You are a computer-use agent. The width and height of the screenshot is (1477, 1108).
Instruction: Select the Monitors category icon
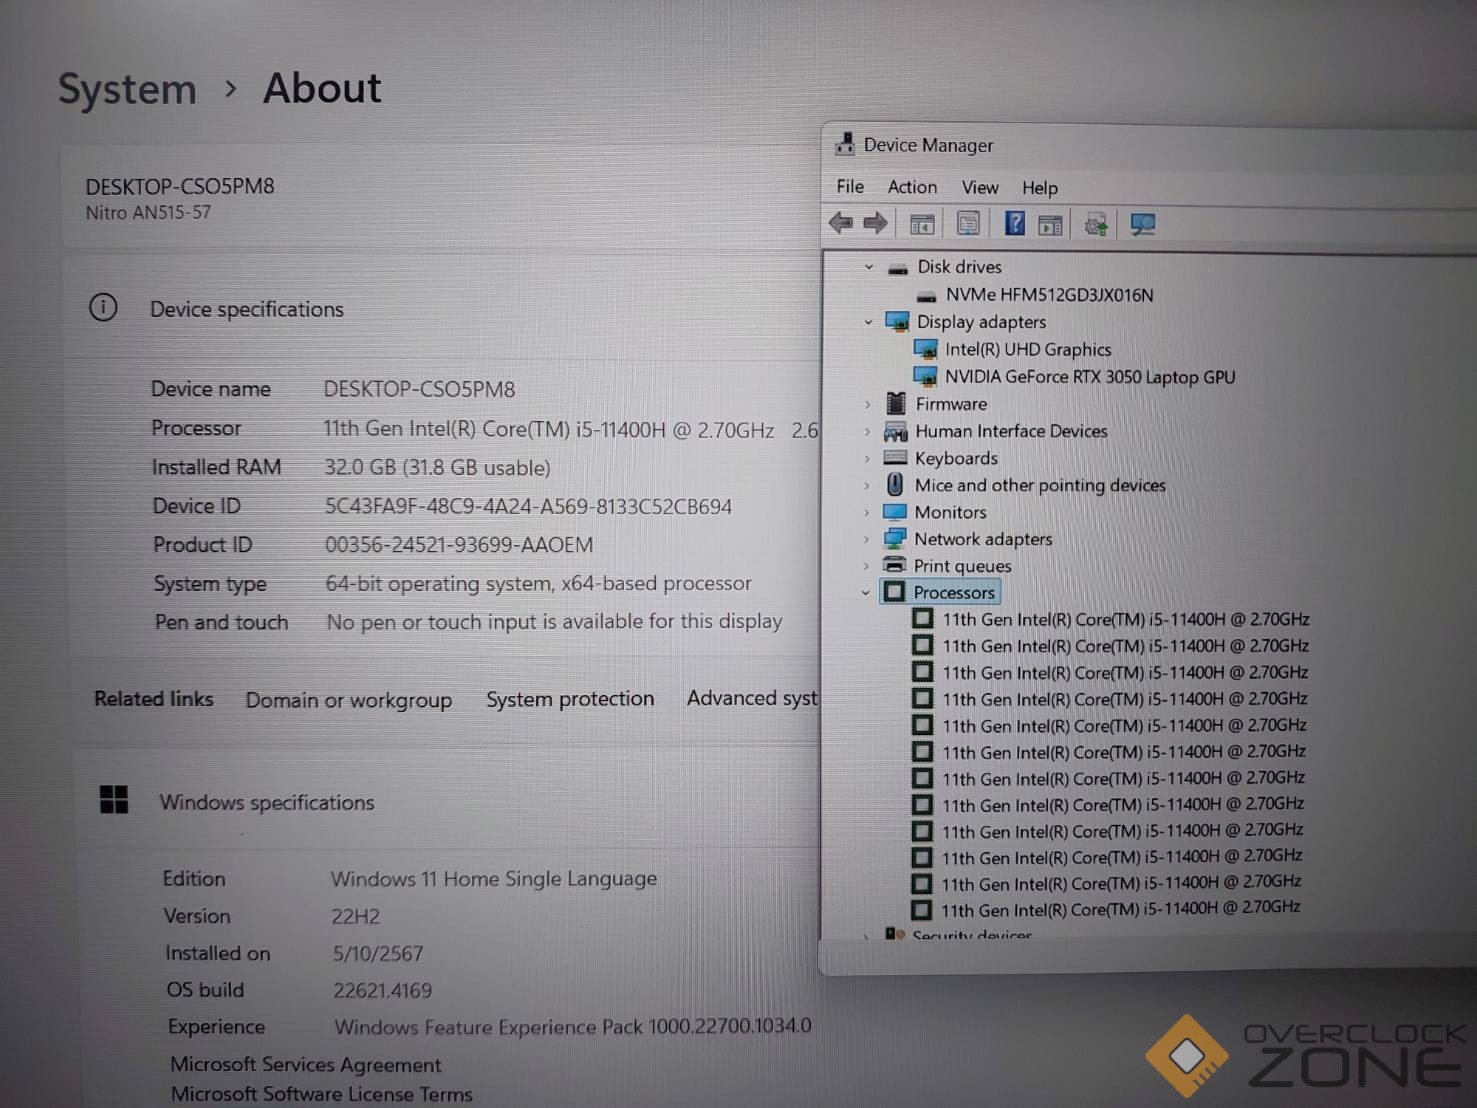(895, 512)
